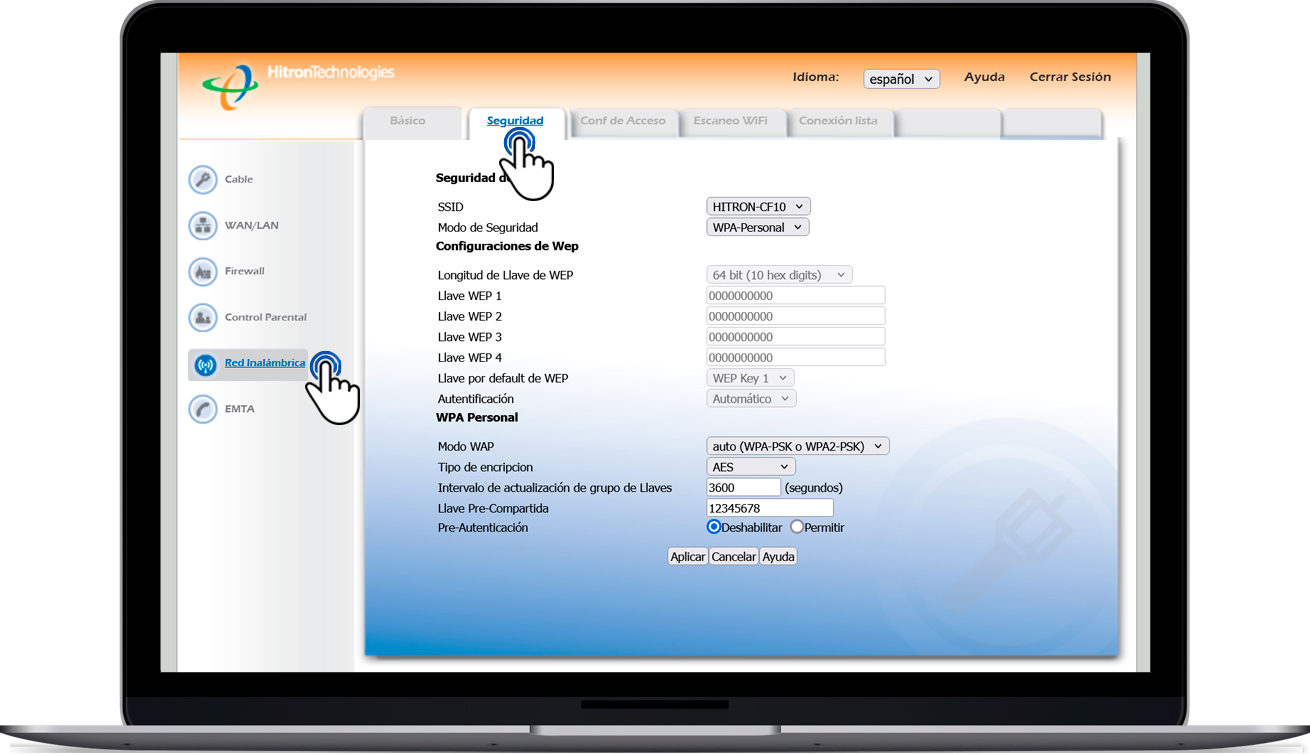Change Idioma language dropdown
Screen dimensions: 1310x754
pyautogui.click(x=901, y=78)
